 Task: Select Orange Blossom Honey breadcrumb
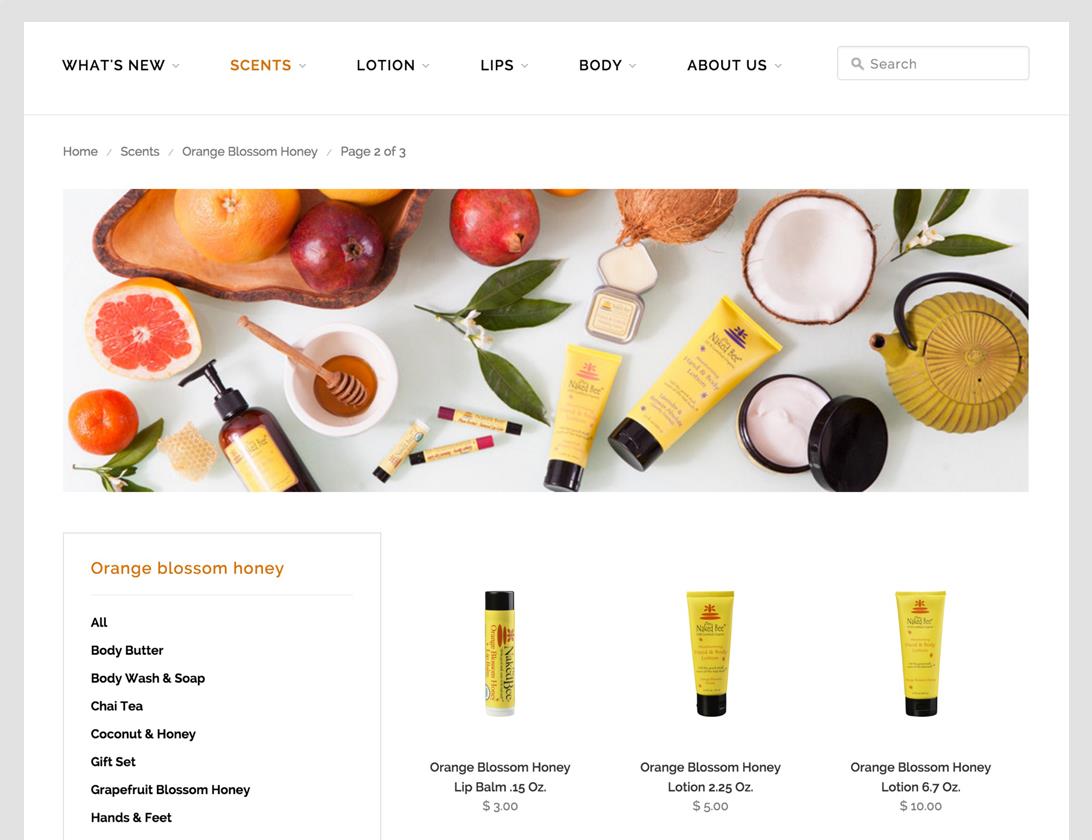click(x=249, y=151)
